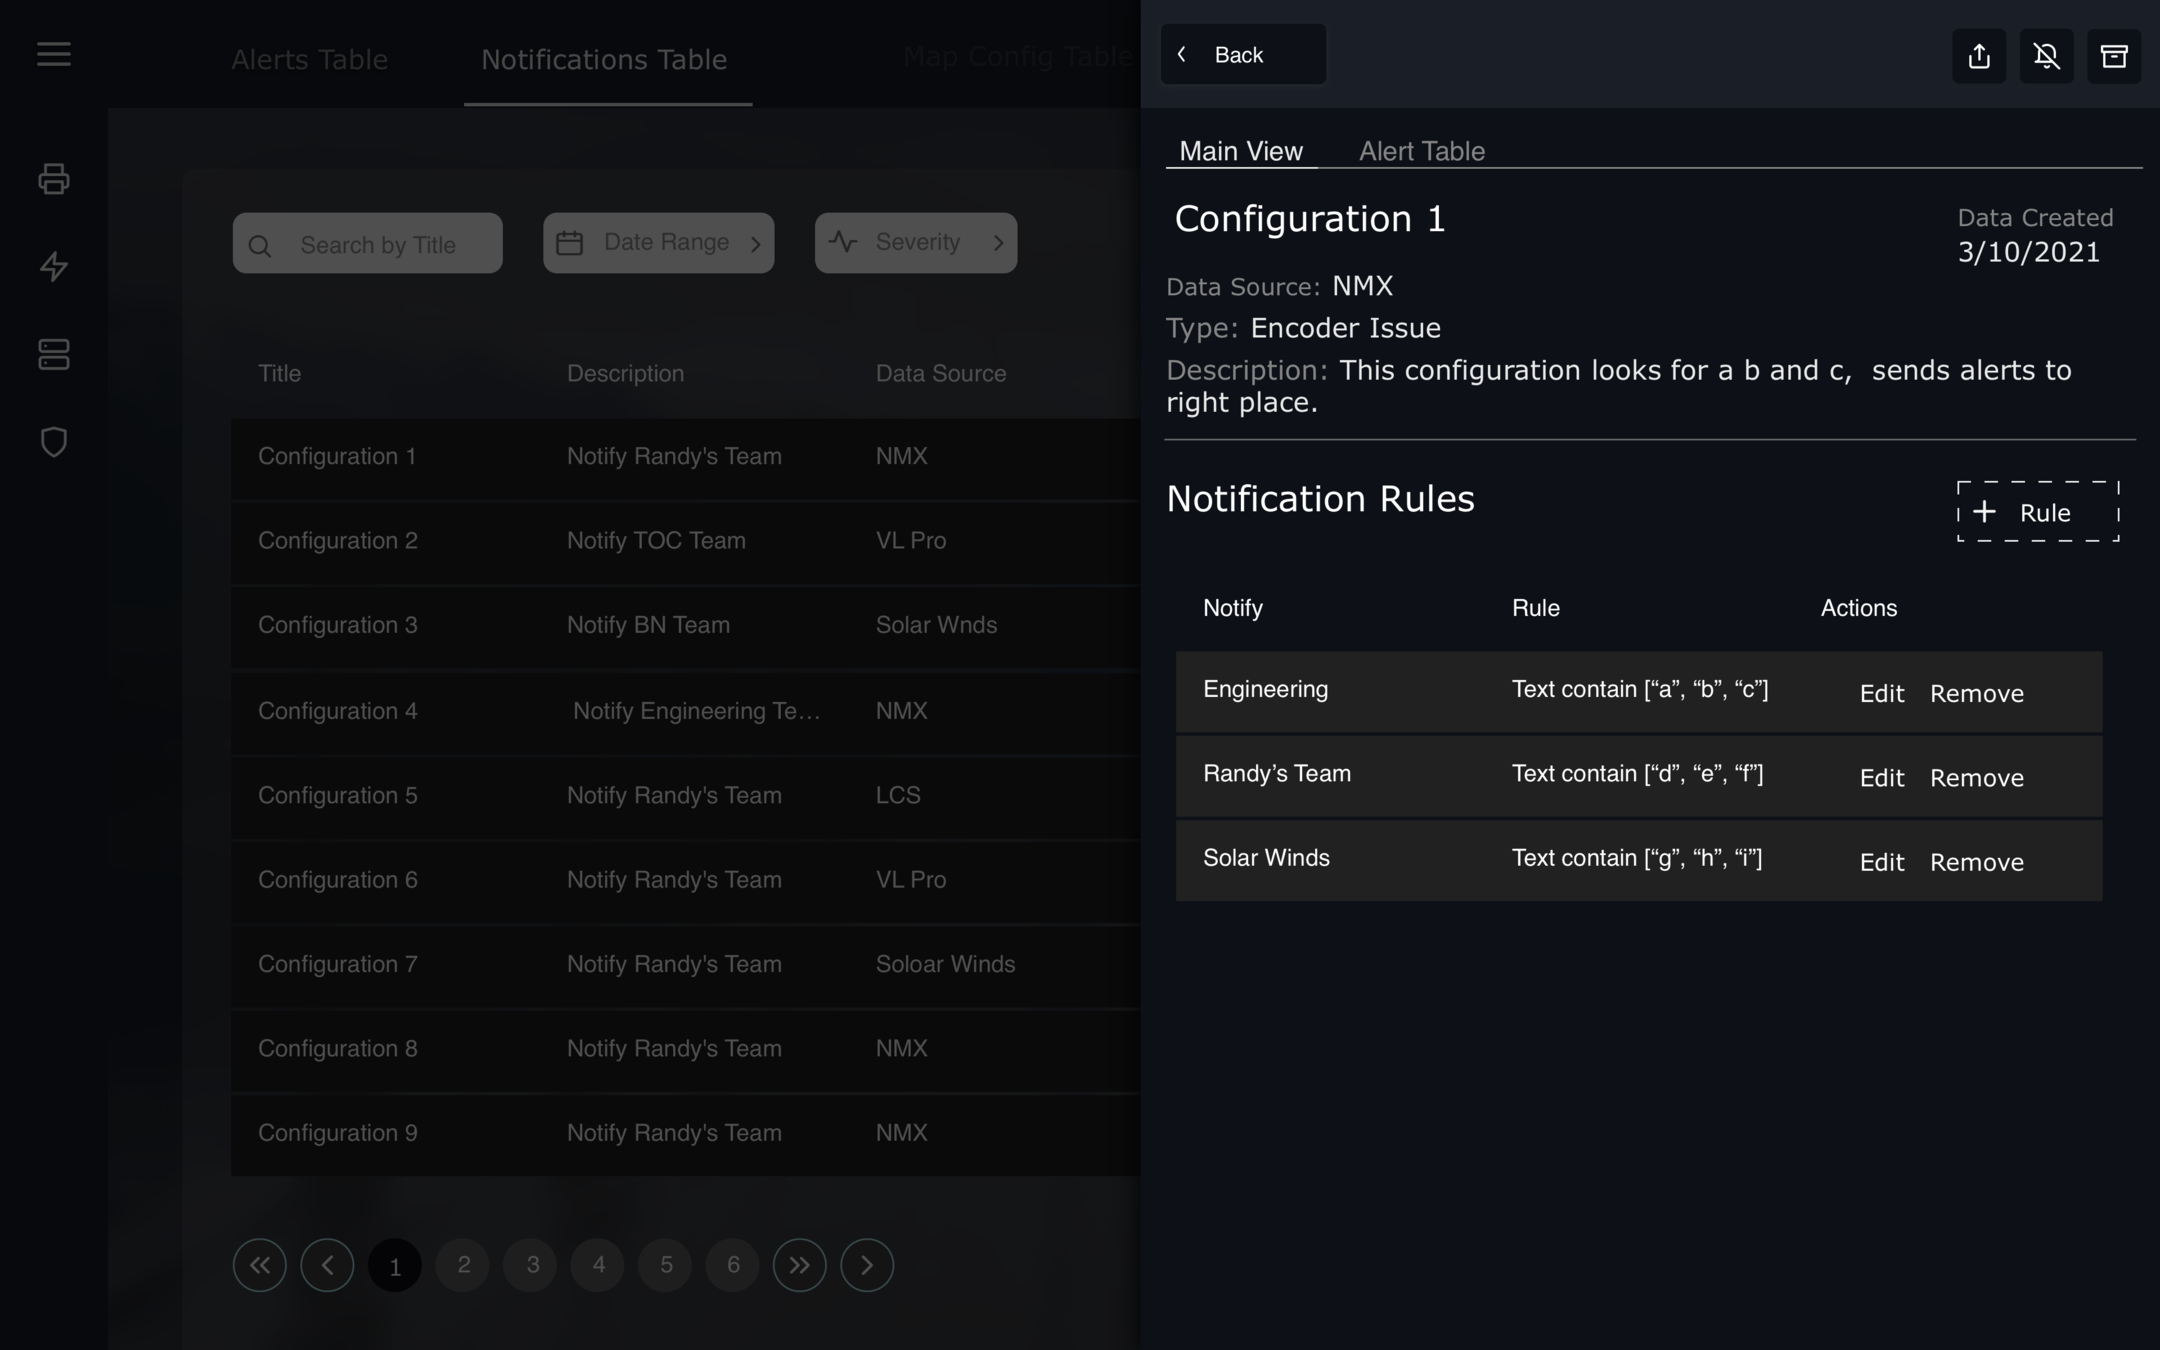Screen dimensions: 2160x1350
Task: Click the archive box icon
Action: 2113,56
